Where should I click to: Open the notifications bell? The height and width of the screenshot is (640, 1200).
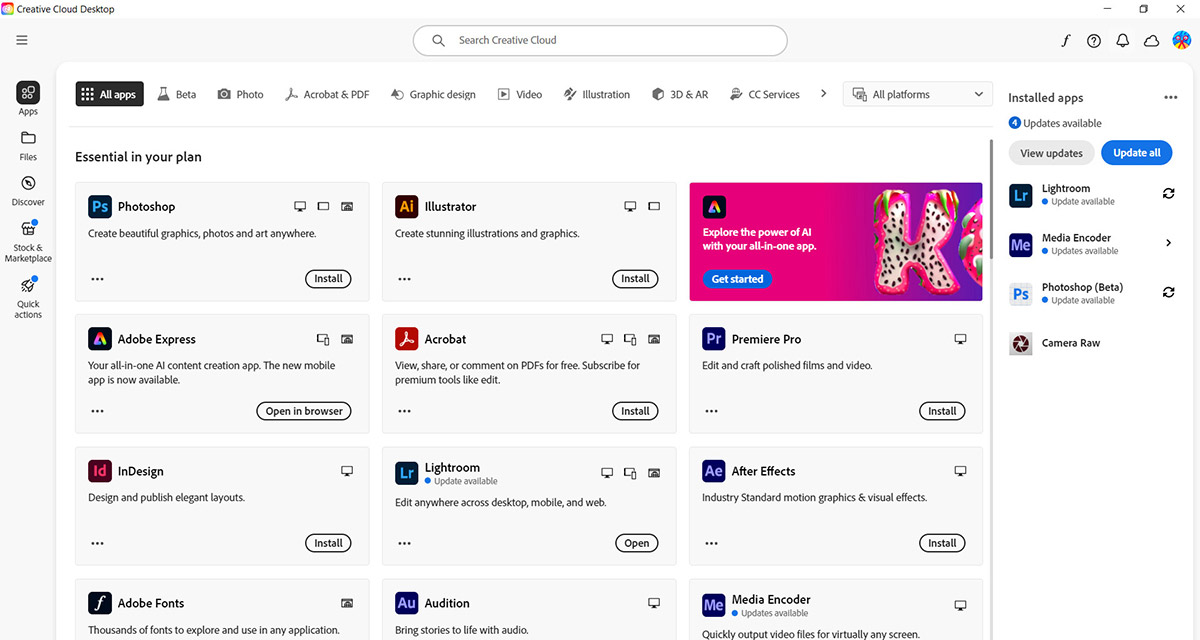1123,41
